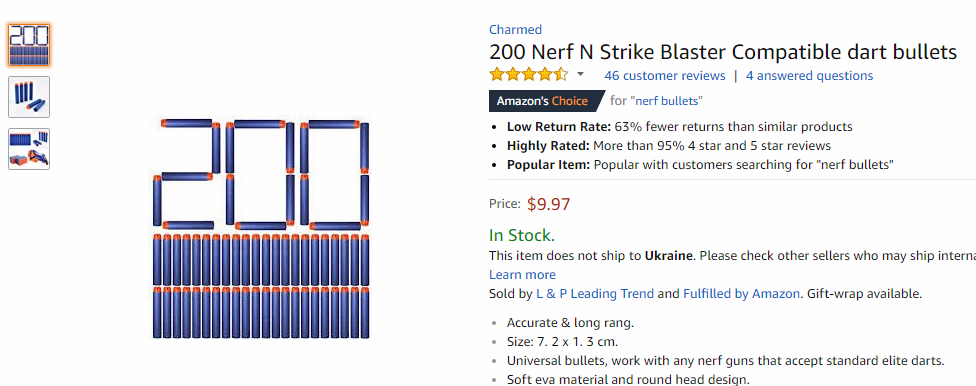The height and width of the screenshot is (386, 976).
Task: Click the first star in the rating
Action: [x=497, y=75]
